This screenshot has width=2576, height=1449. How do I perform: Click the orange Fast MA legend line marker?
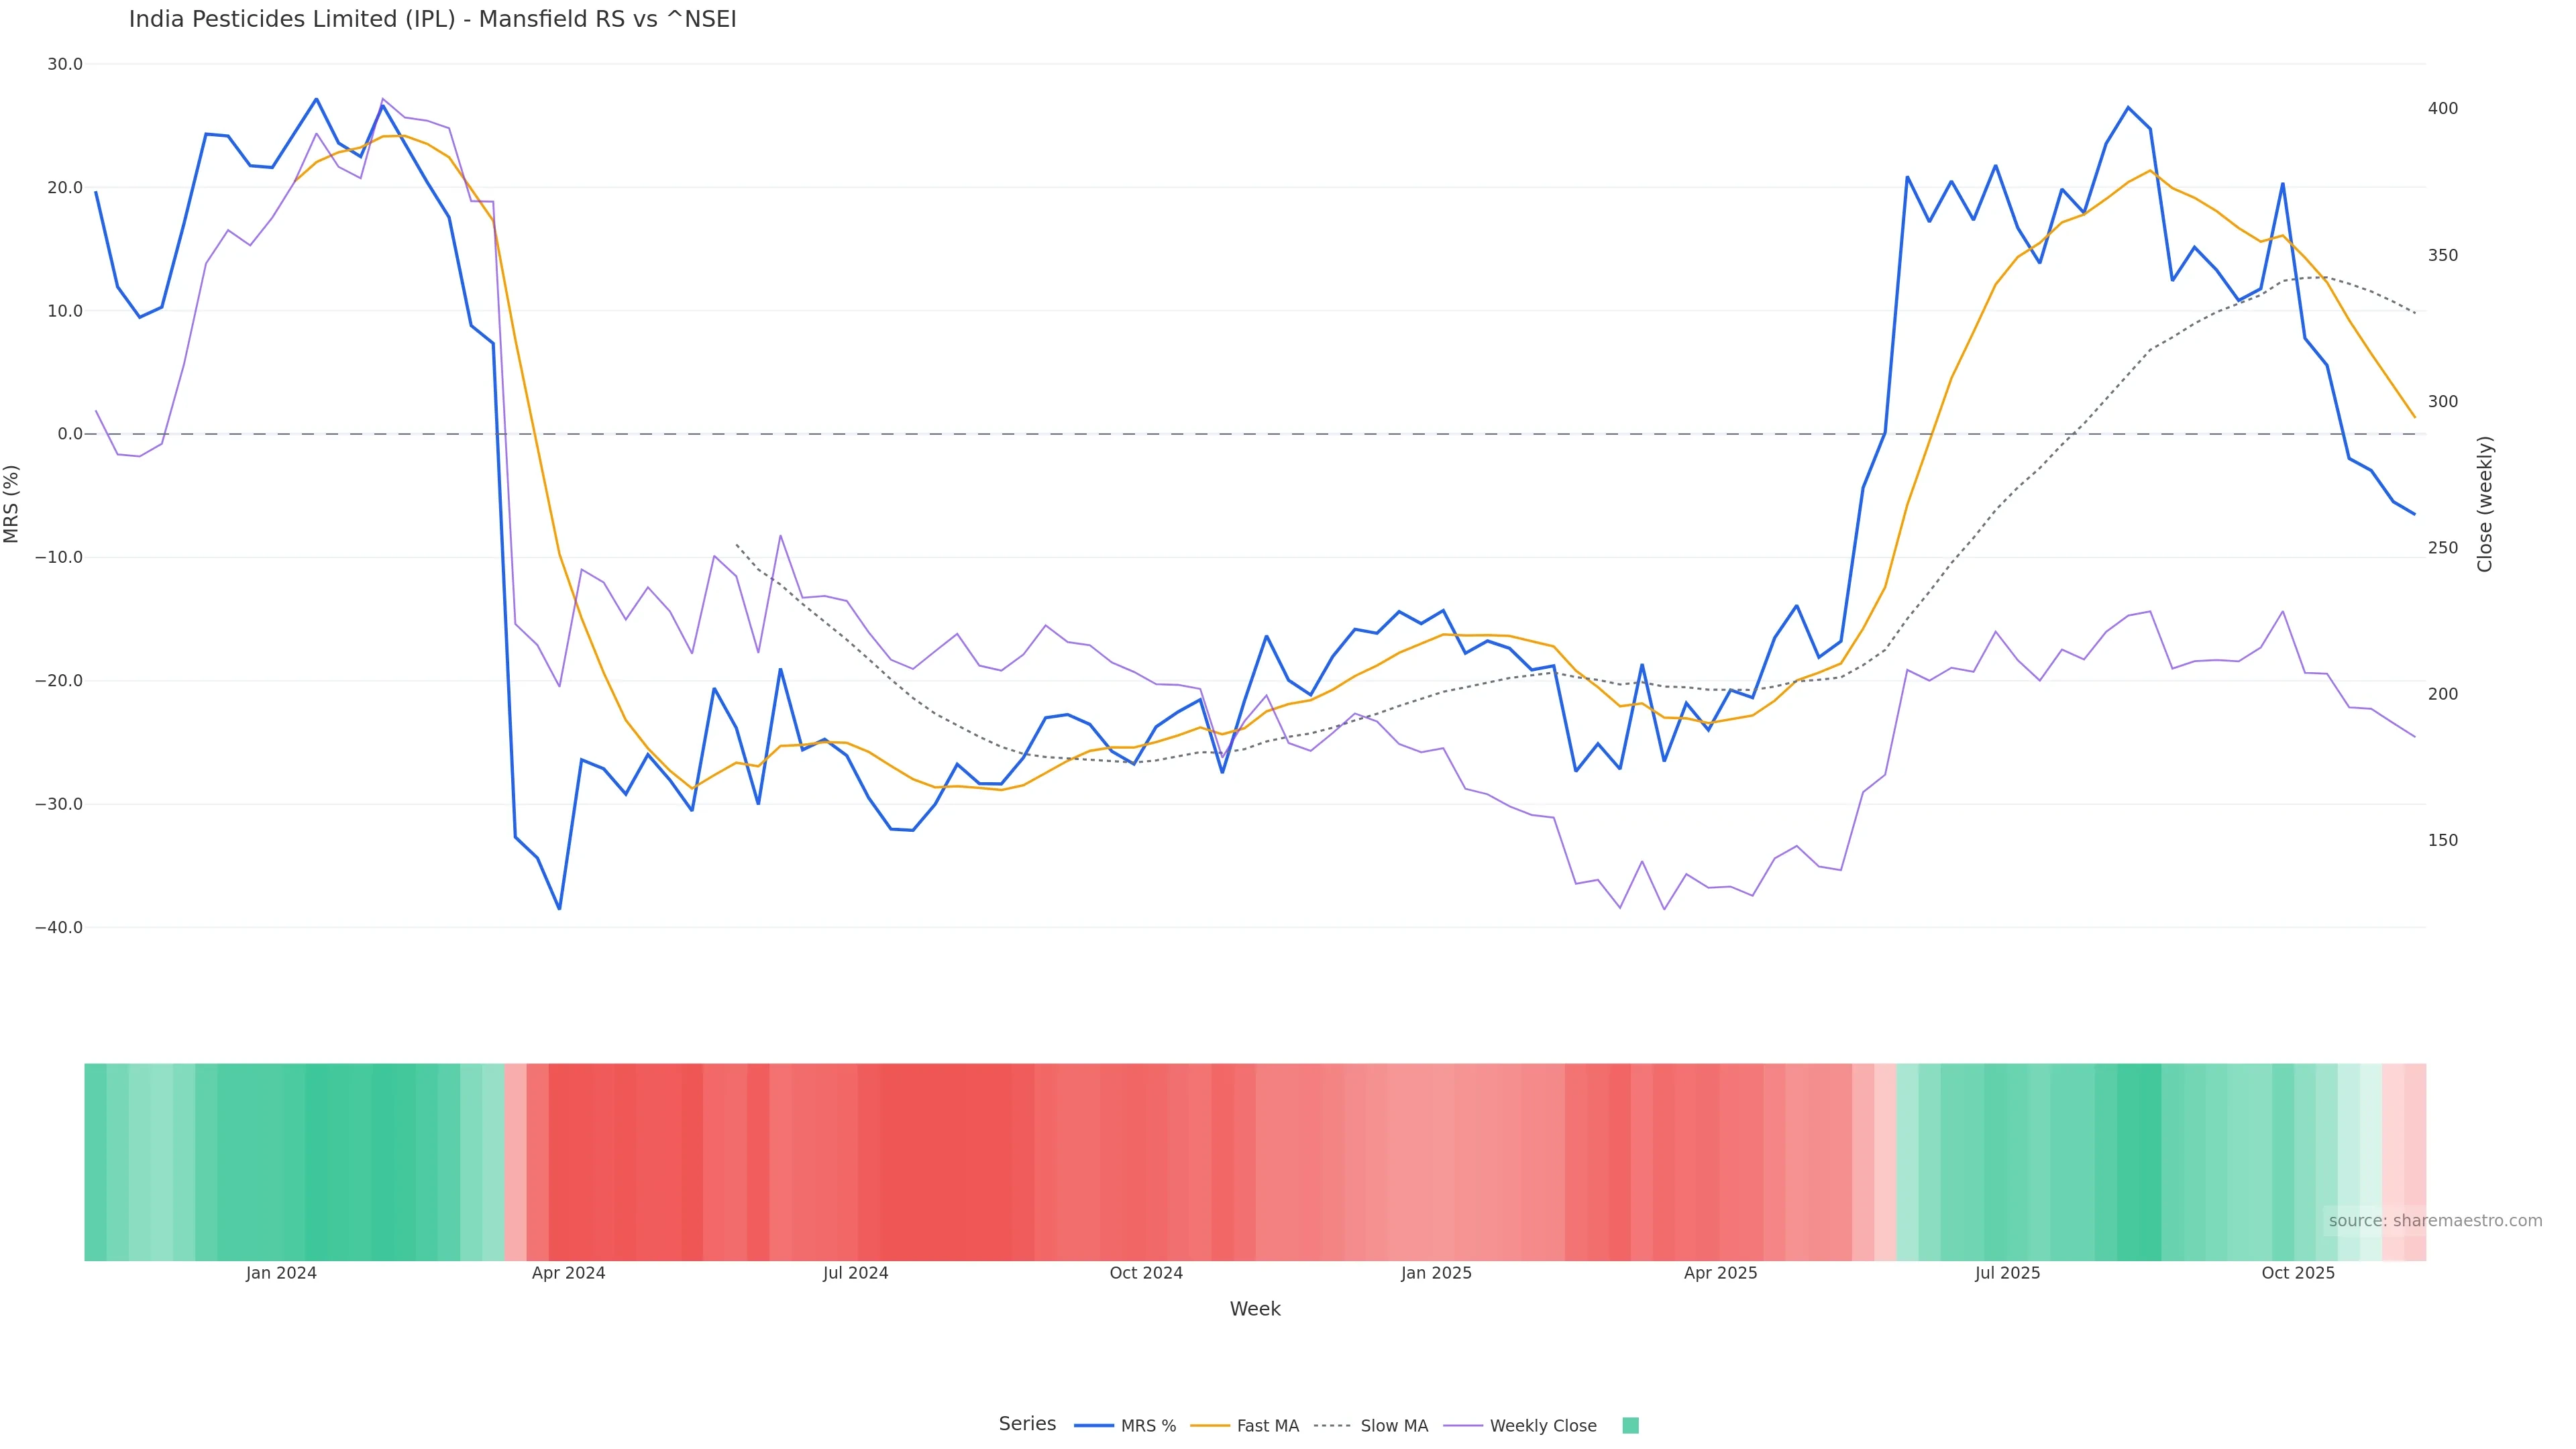point(1210,1426)
